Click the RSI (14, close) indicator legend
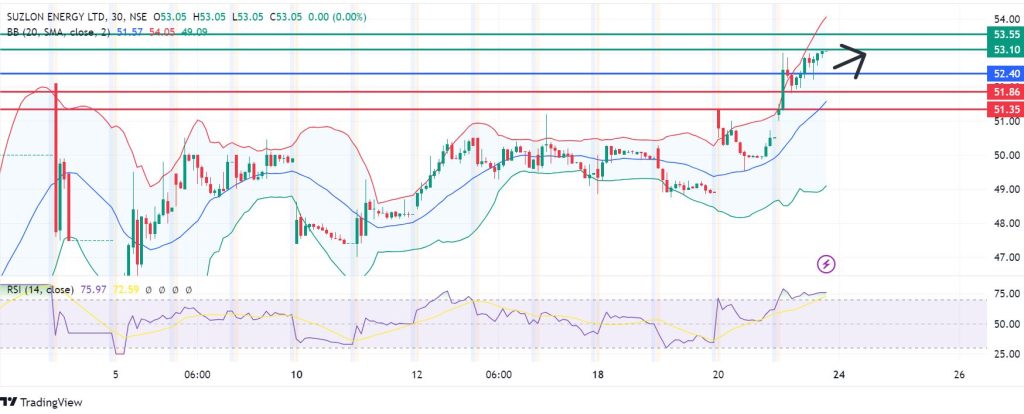The image size is (1024, 414). click(x=39, y=289)
